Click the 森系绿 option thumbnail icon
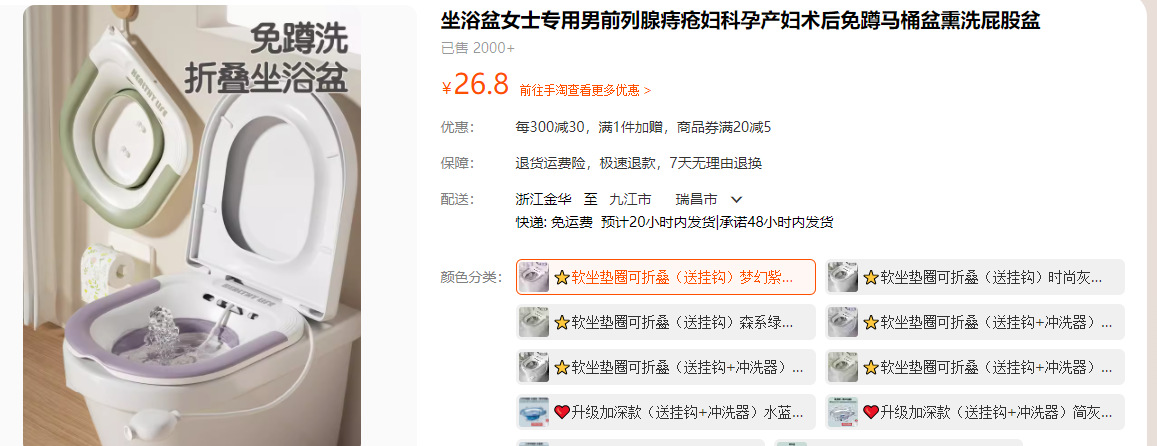Viewport: 1157px width, 446px height. (534, 322)
